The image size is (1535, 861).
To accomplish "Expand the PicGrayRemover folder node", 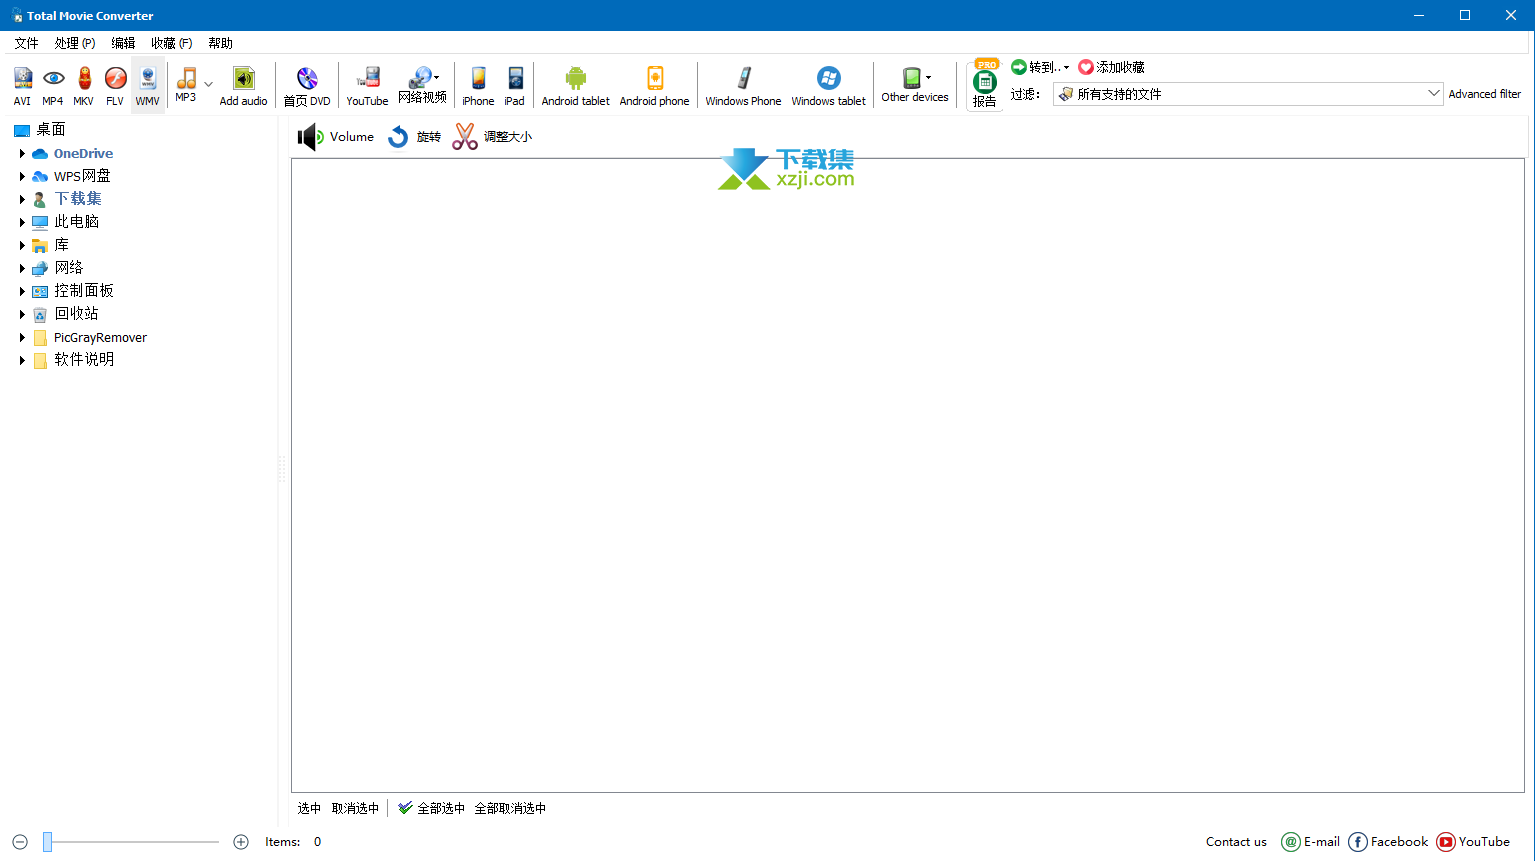I will coord(22,338).
